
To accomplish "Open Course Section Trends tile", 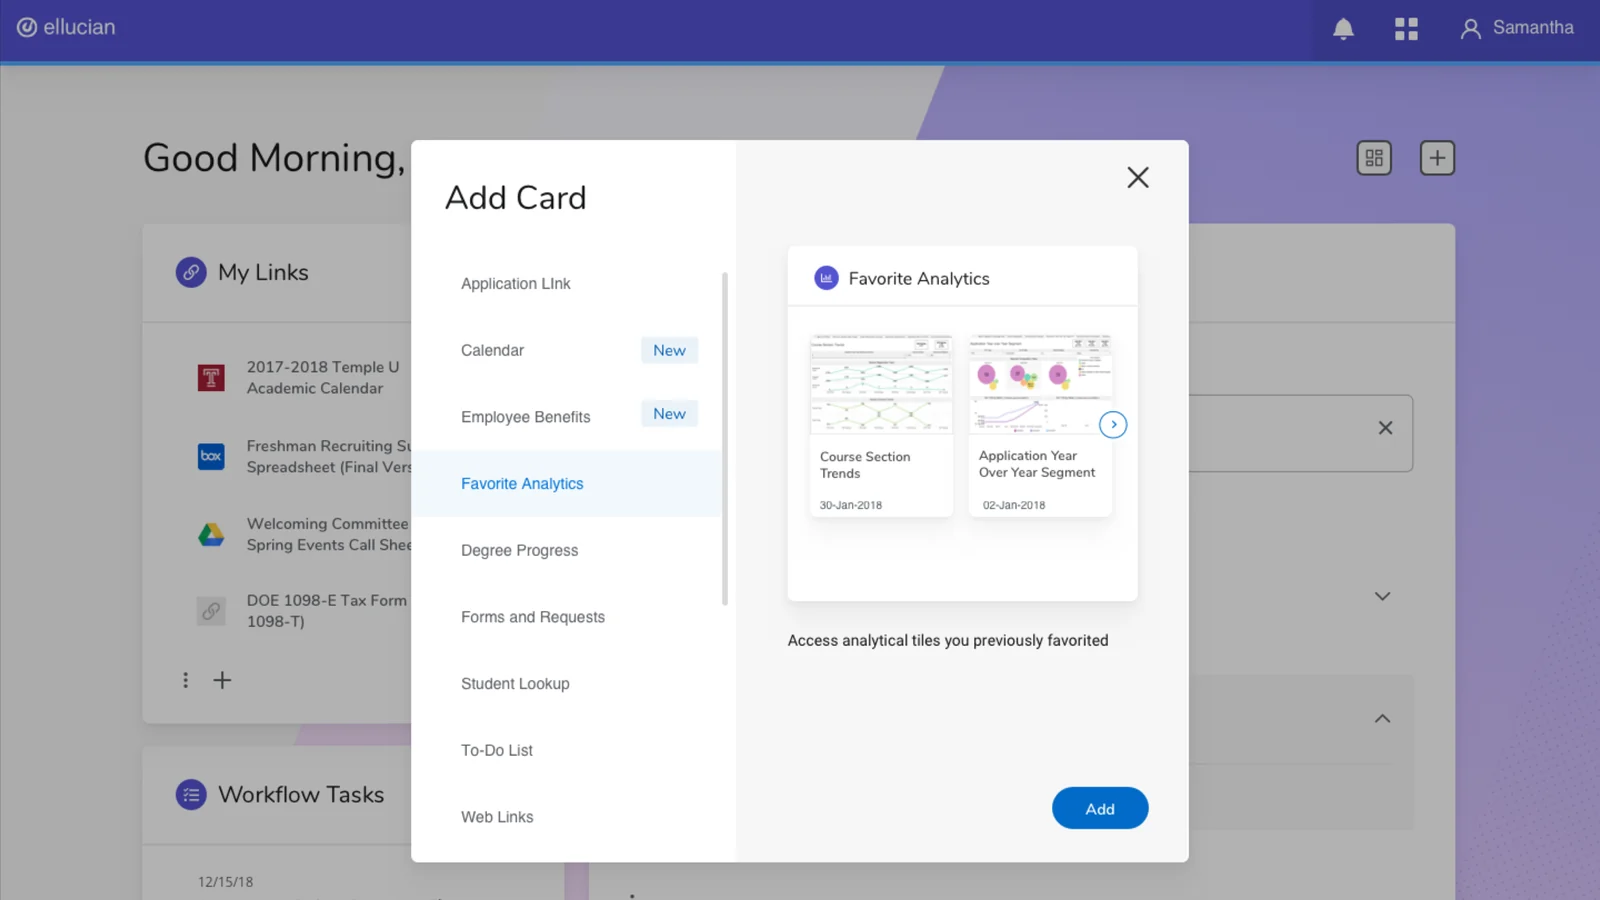I will (881, 425).
